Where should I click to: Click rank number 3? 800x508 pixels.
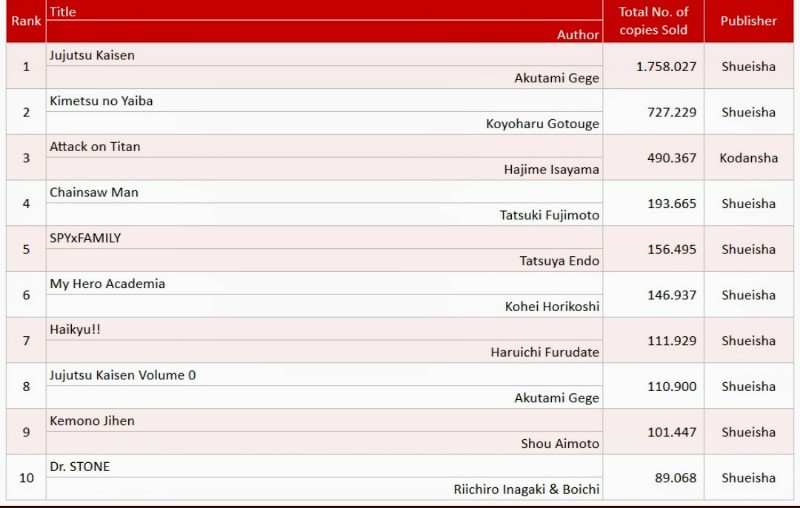27,158
